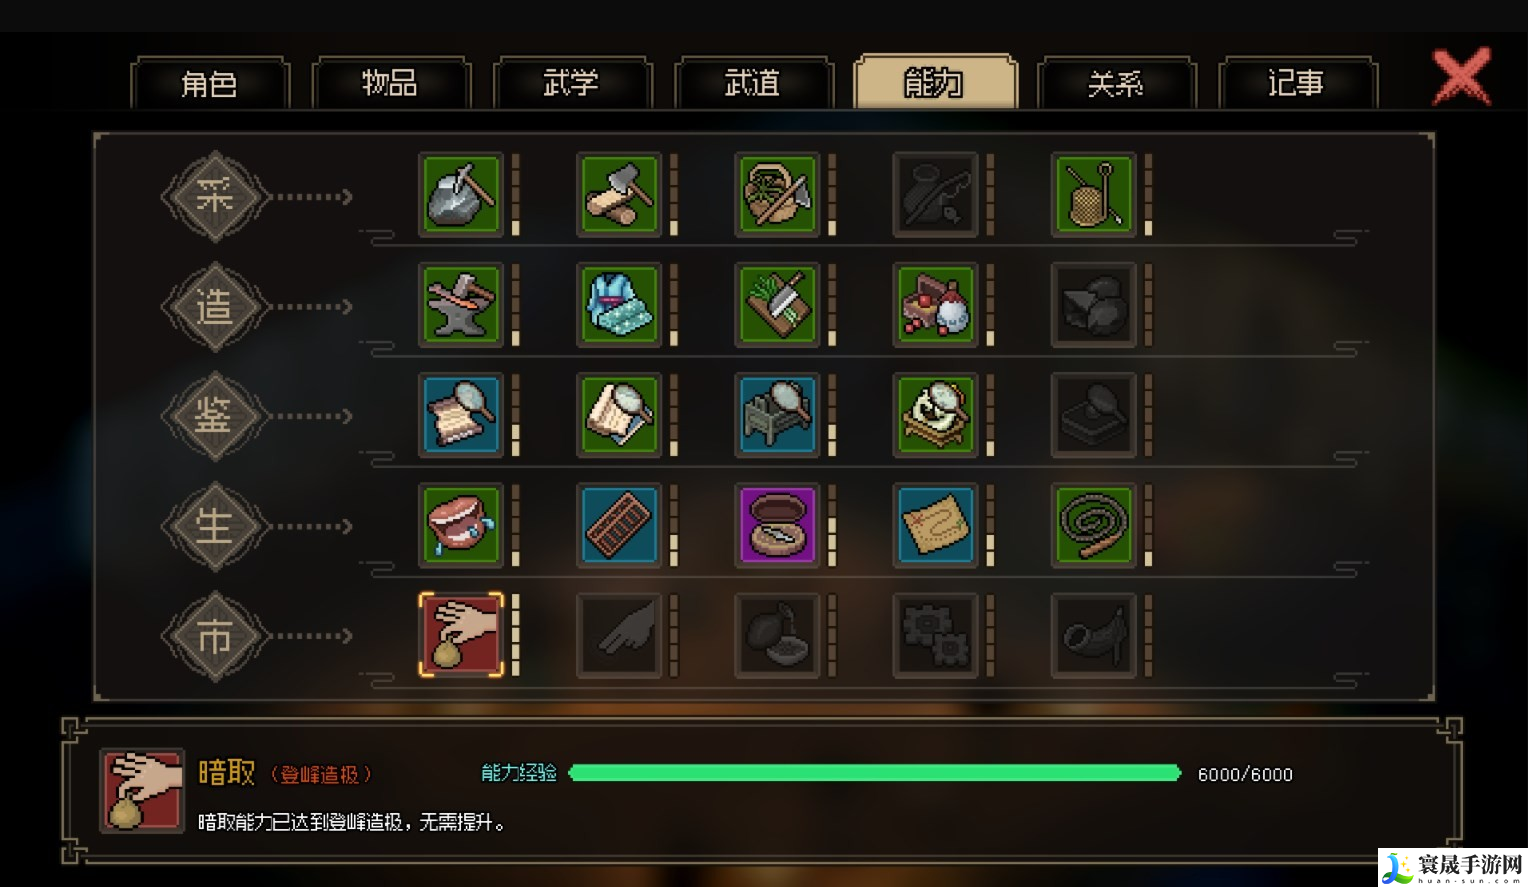Open the 武学 martial arts tab
1528x887 pixels.
coord(572,83)
